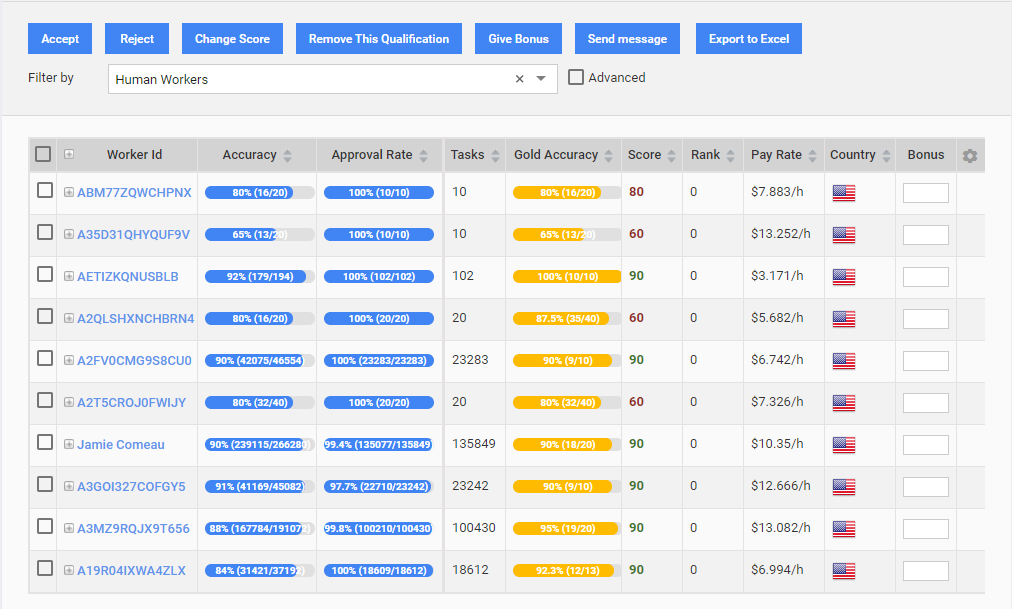Screen dimensions: 1012x609
Task: Select checkbox for worker A2FV0CMG9S8CU0
Action: point(45,358)
